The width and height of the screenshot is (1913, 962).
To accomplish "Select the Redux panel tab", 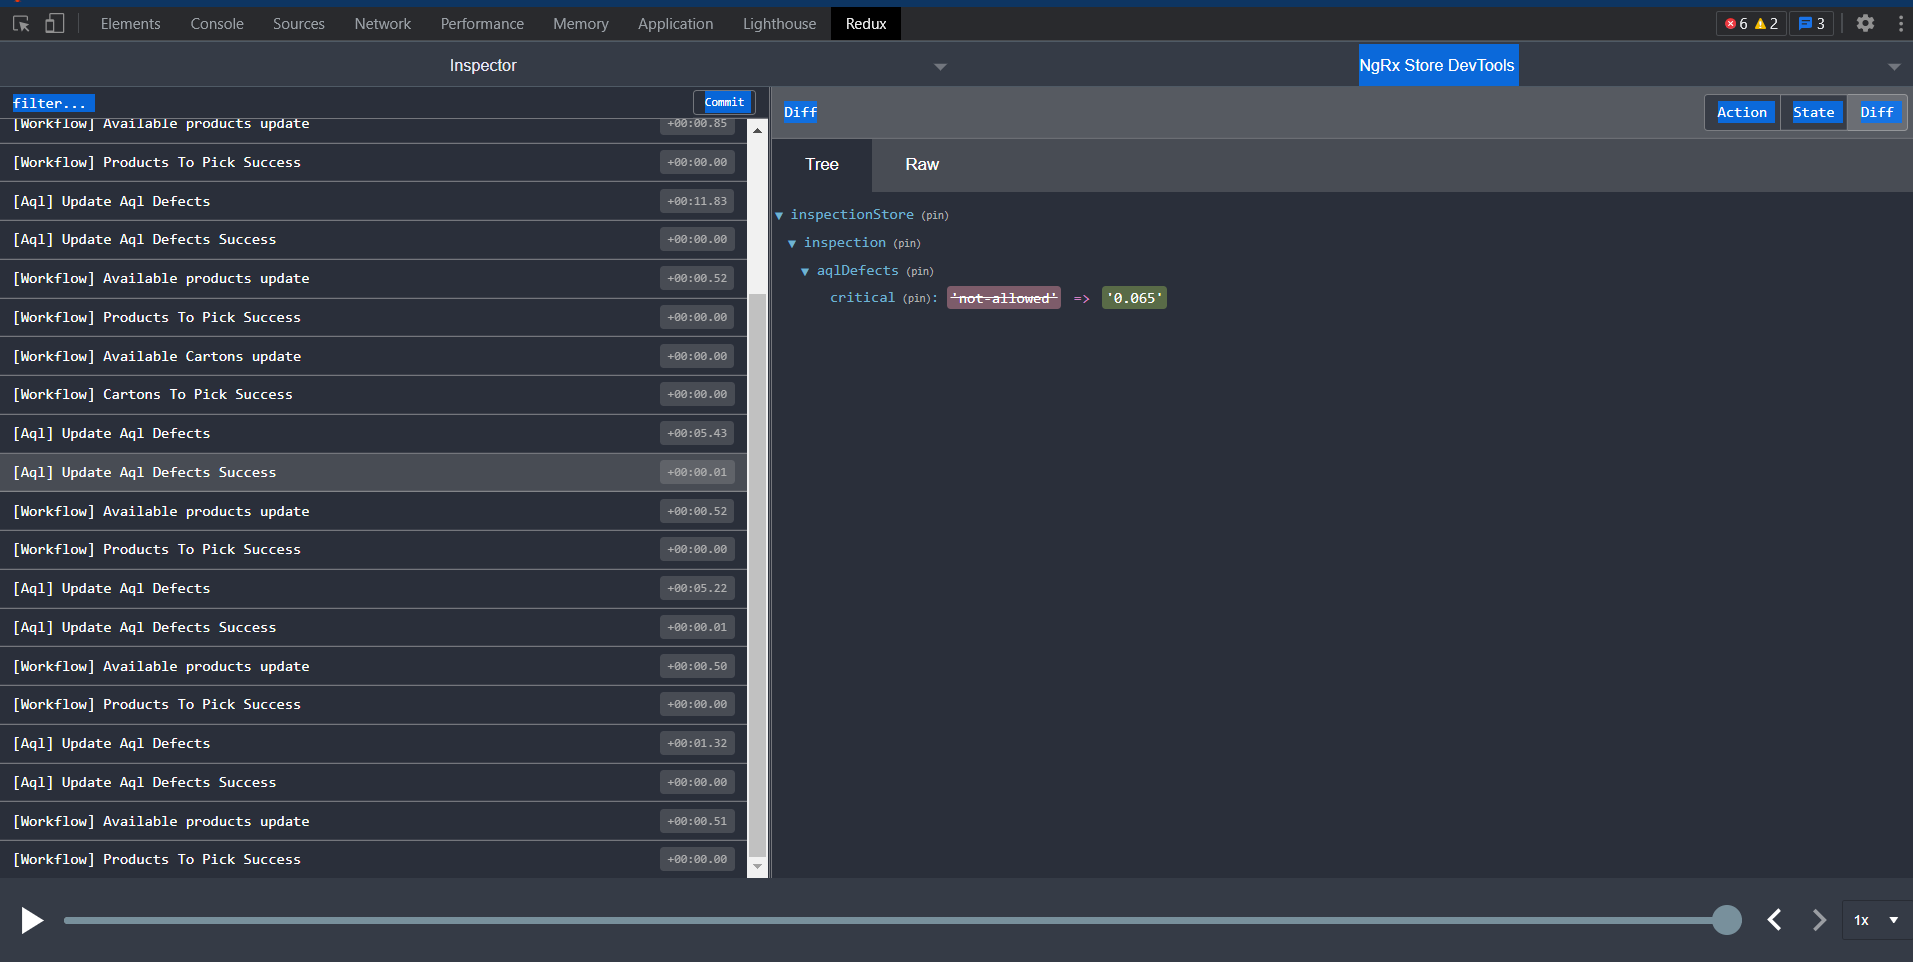I will pyautogui.click(x=866, y=23).
